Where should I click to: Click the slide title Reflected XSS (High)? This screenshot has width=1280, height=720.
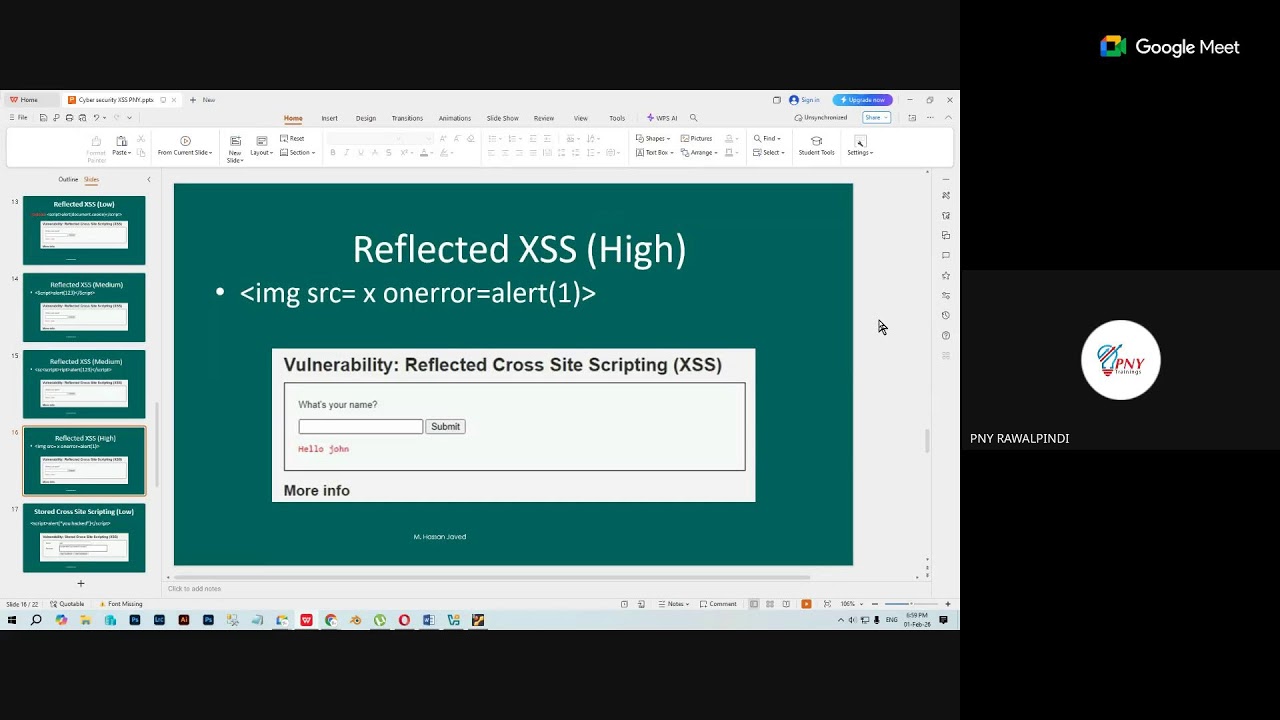(x=519, y=250)
